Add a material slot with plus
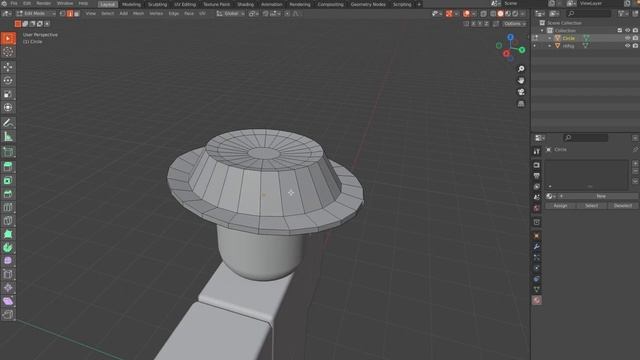The image size is (640, 360). pyautogui.click(x=635, y=164)
